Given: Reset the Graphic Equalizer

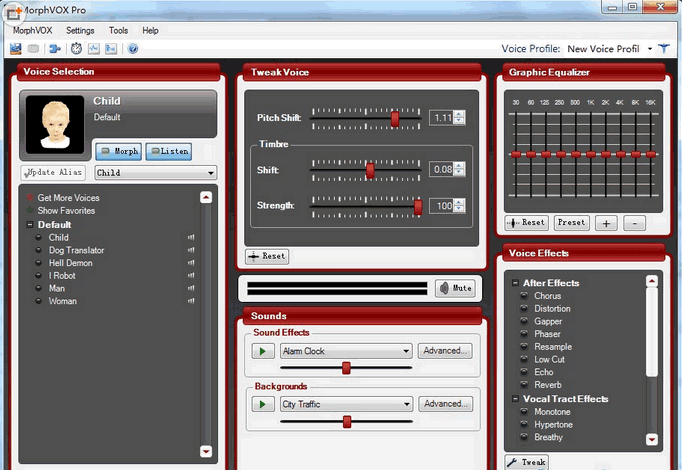Looking at the screenshot, I should pos(527,223).
